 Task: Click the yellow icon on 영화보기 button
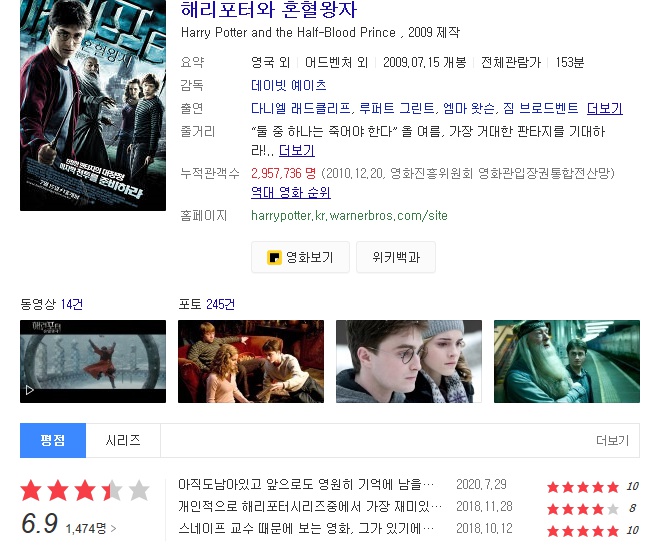pos(274,257)
